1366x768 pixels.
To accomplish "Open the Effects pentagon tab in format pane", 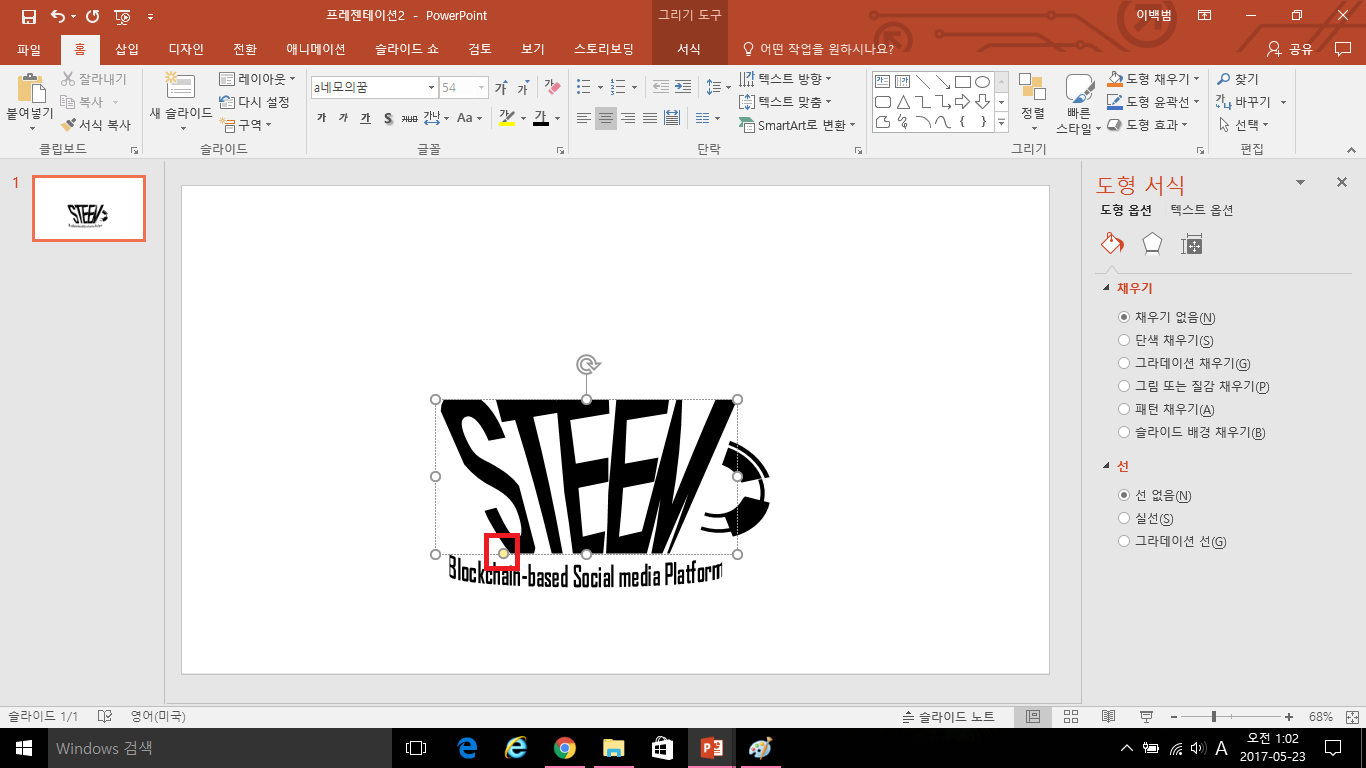I will (1152, 243).
